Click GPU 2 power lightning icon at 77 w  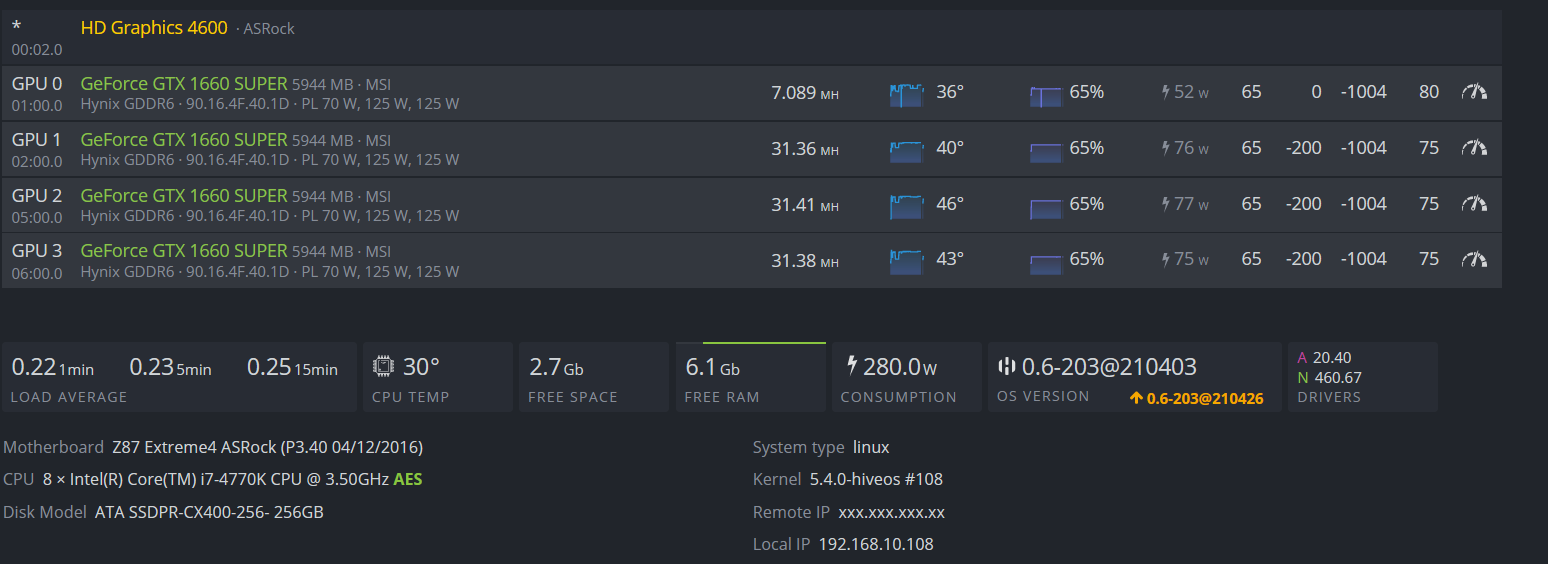click(1166, 204)
